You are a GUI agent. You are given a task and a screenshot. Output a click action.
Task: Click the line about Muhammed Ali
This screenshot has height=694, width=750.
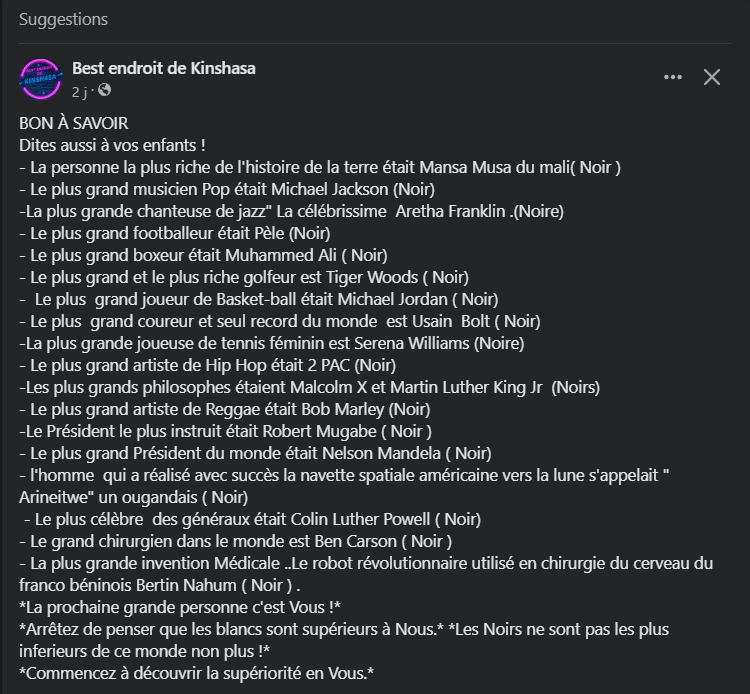[204, 255]
